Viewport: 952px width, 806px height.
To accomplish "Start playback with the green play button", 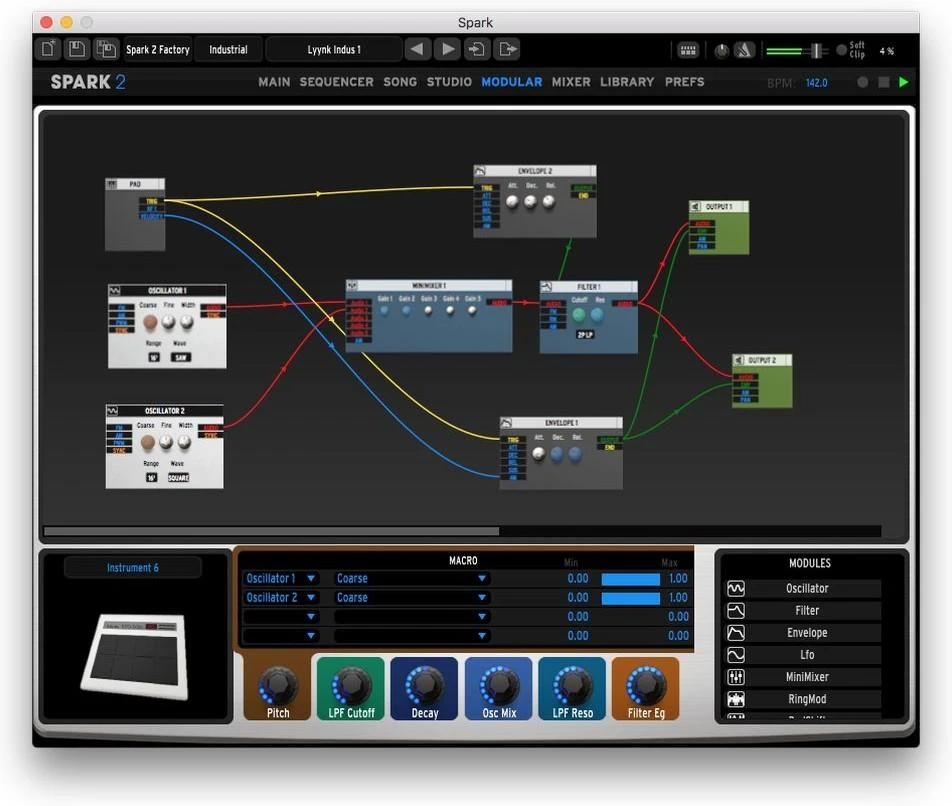I will click(x=903, y=82).
